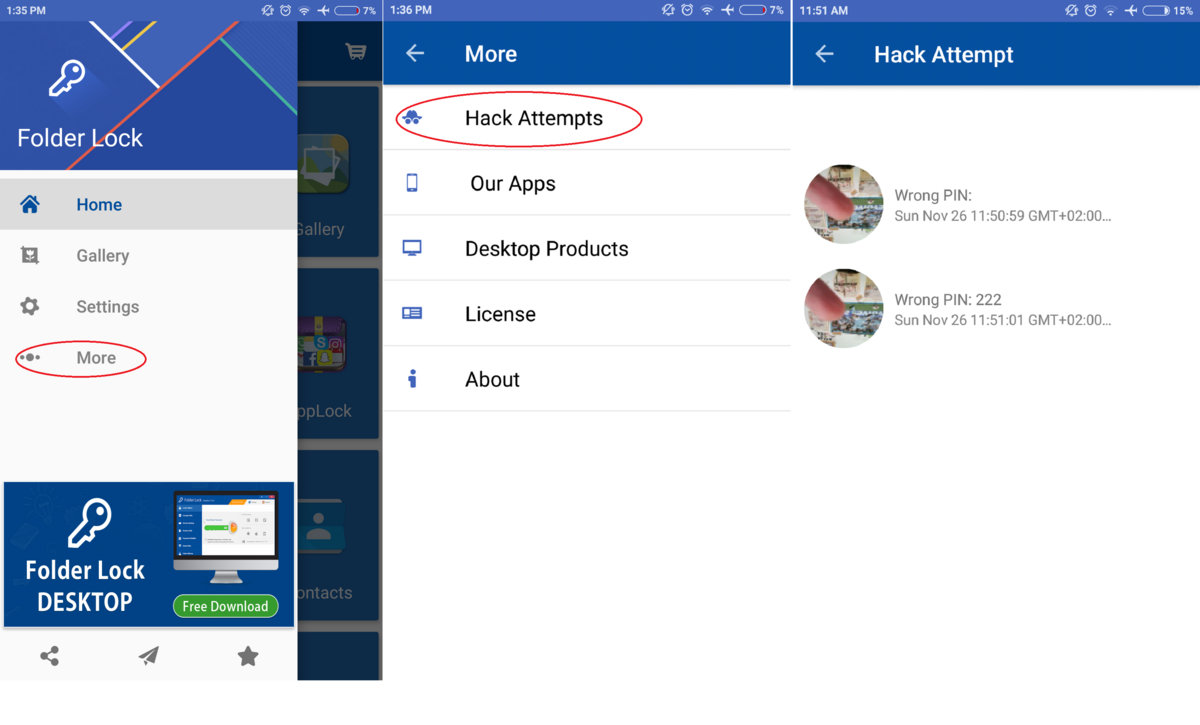Click the 'Folder Lock' drawer title
The height and width of the screenshot is (725, 1200).
[80, 138]
